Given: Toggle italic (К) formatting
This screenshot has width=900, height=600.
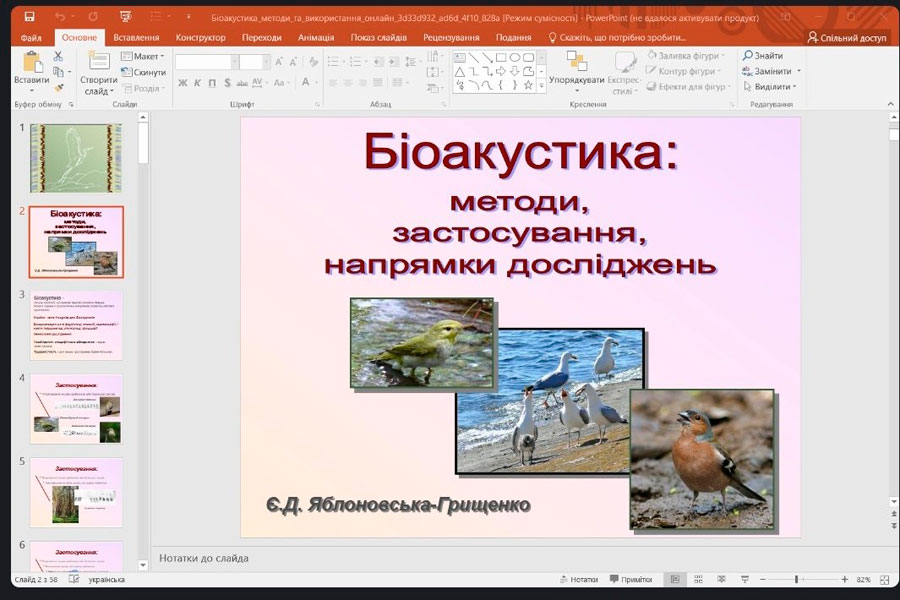Looking at the screenshot, I should [x=198, y=83].
